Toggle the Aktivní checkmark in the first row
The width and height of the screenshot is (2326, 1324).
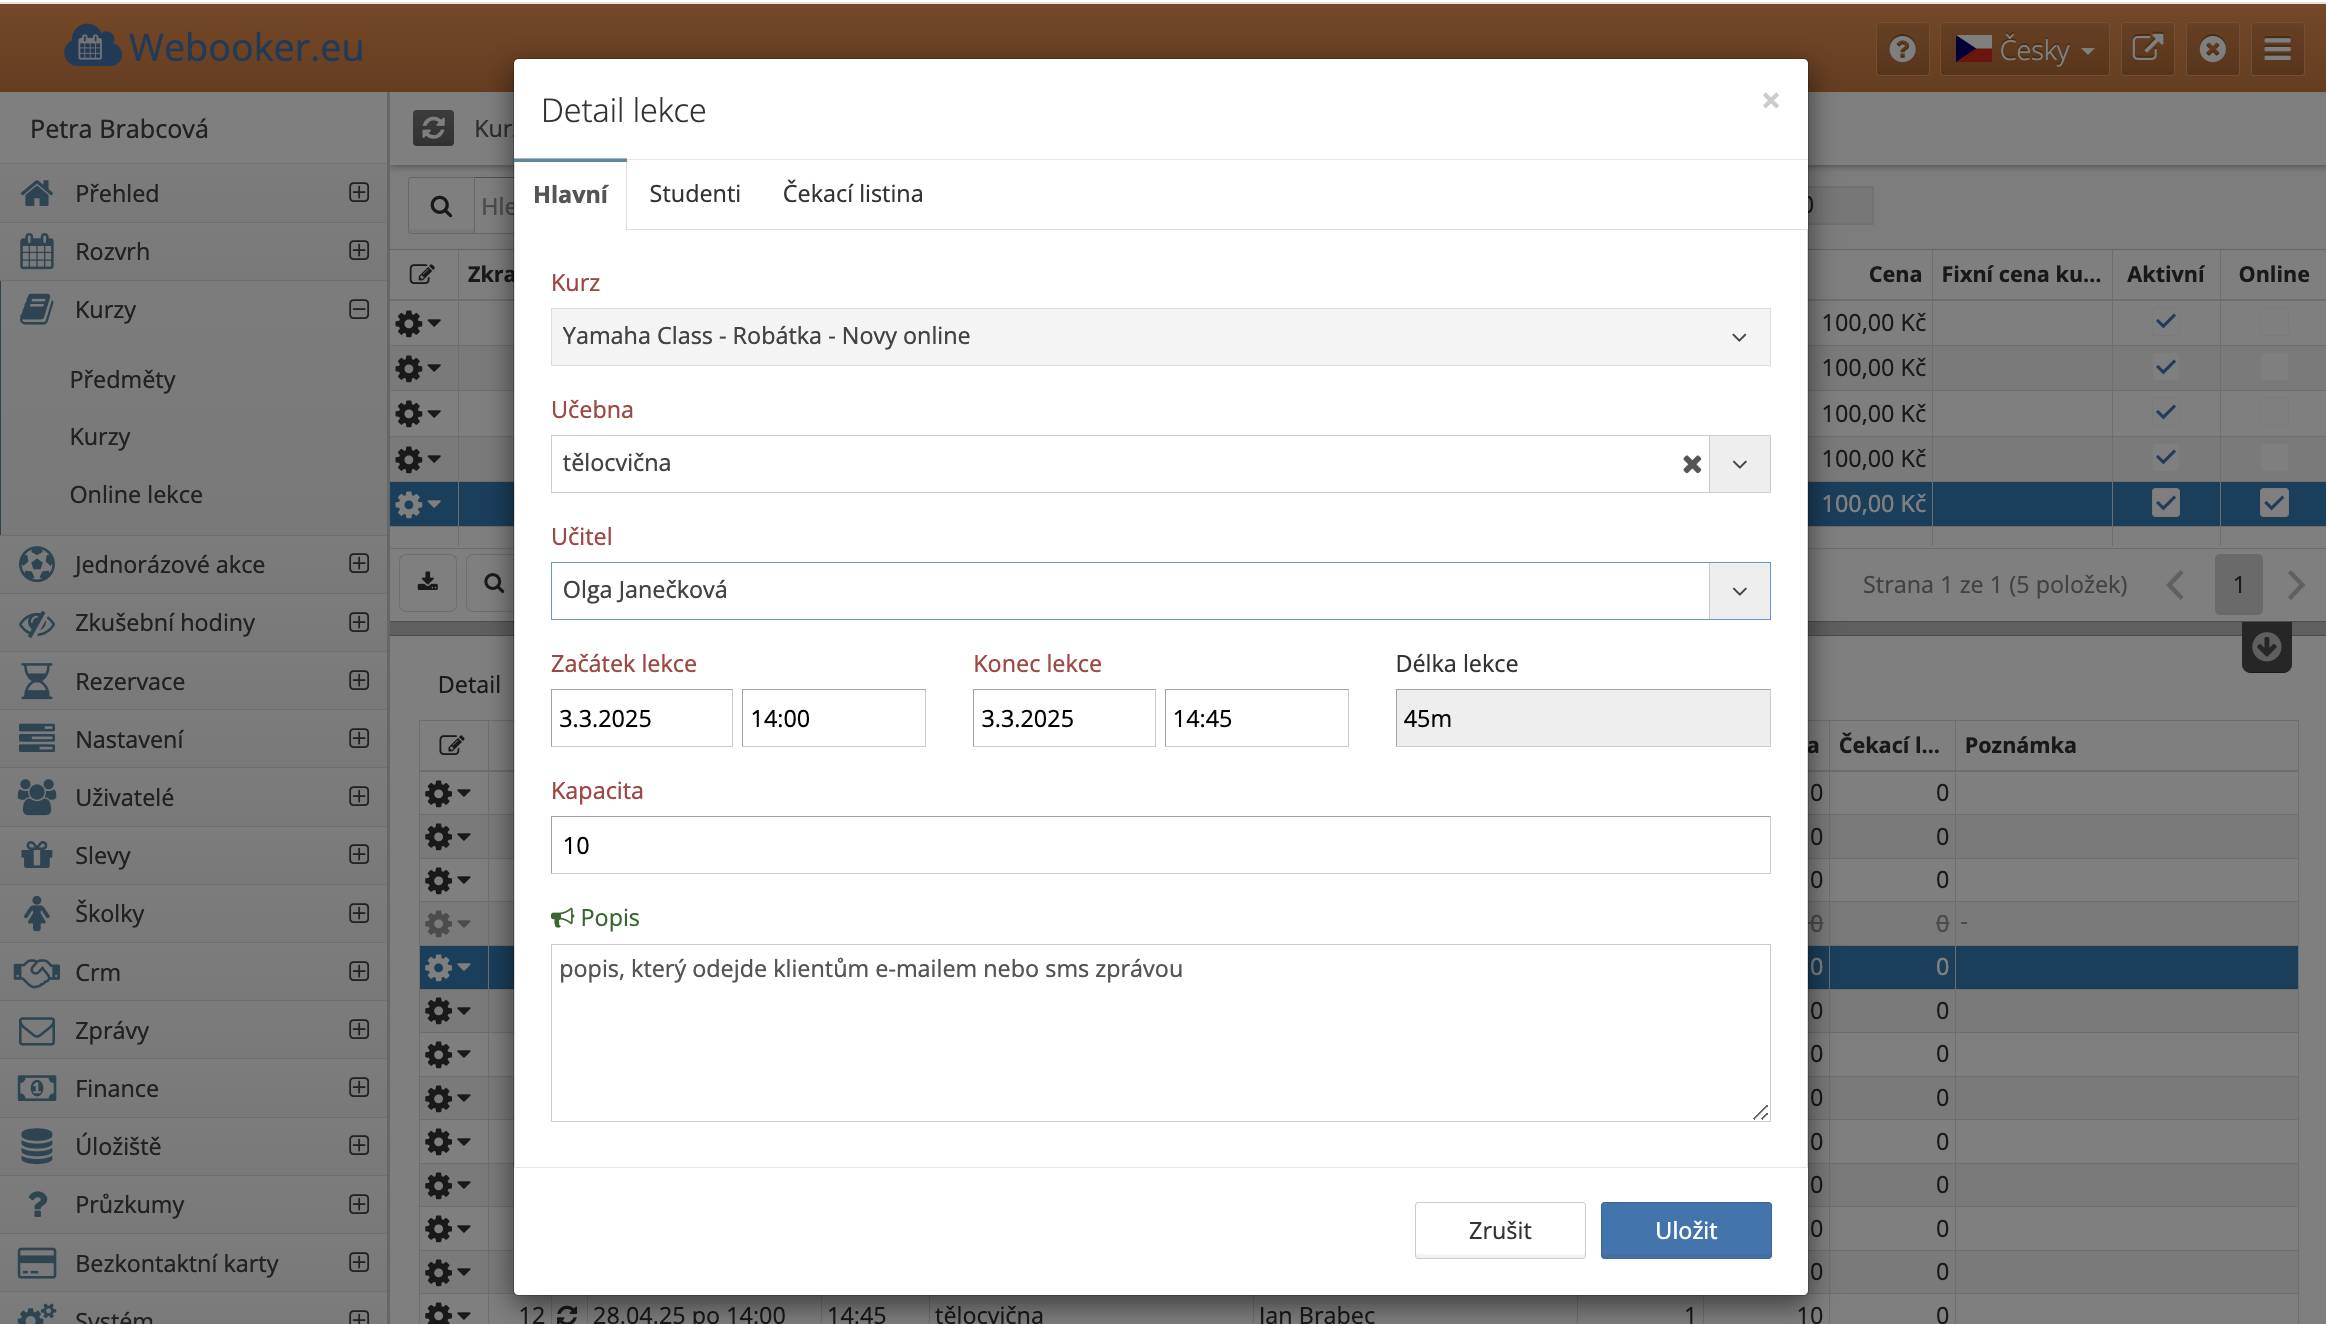[2165, 322]
